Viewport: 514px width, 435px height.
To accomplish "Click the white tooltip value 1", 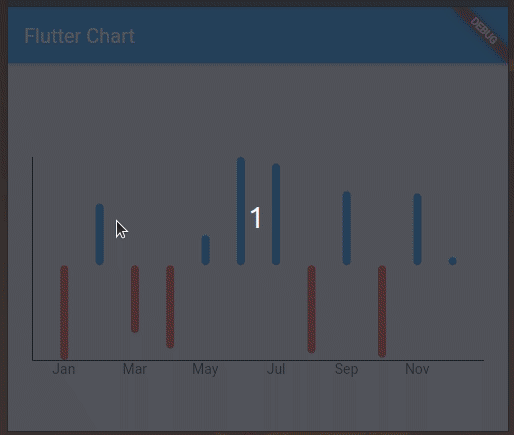I will [256, 217].
